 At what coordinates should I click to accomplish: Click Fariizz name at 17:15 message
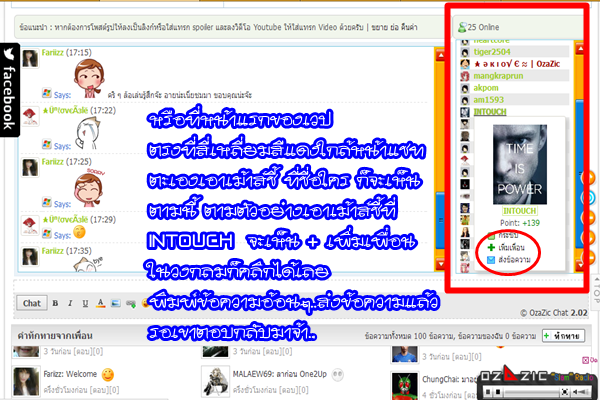(53, 52)
